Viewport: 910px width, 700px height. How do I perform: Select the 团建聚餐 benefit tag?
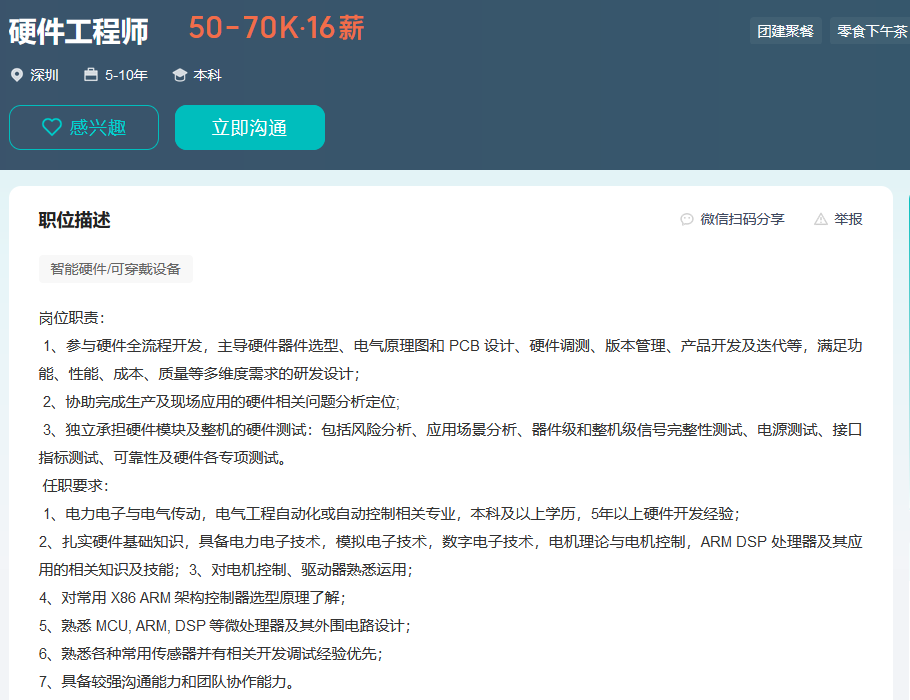click(785, 31)
